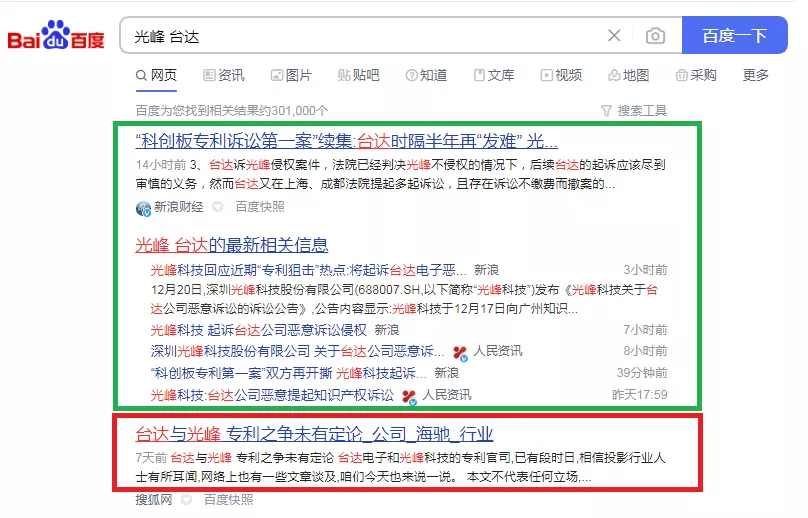Open 光峰 台达的最新相关信息 heading
808x518 pixels.
click(232, 245)
